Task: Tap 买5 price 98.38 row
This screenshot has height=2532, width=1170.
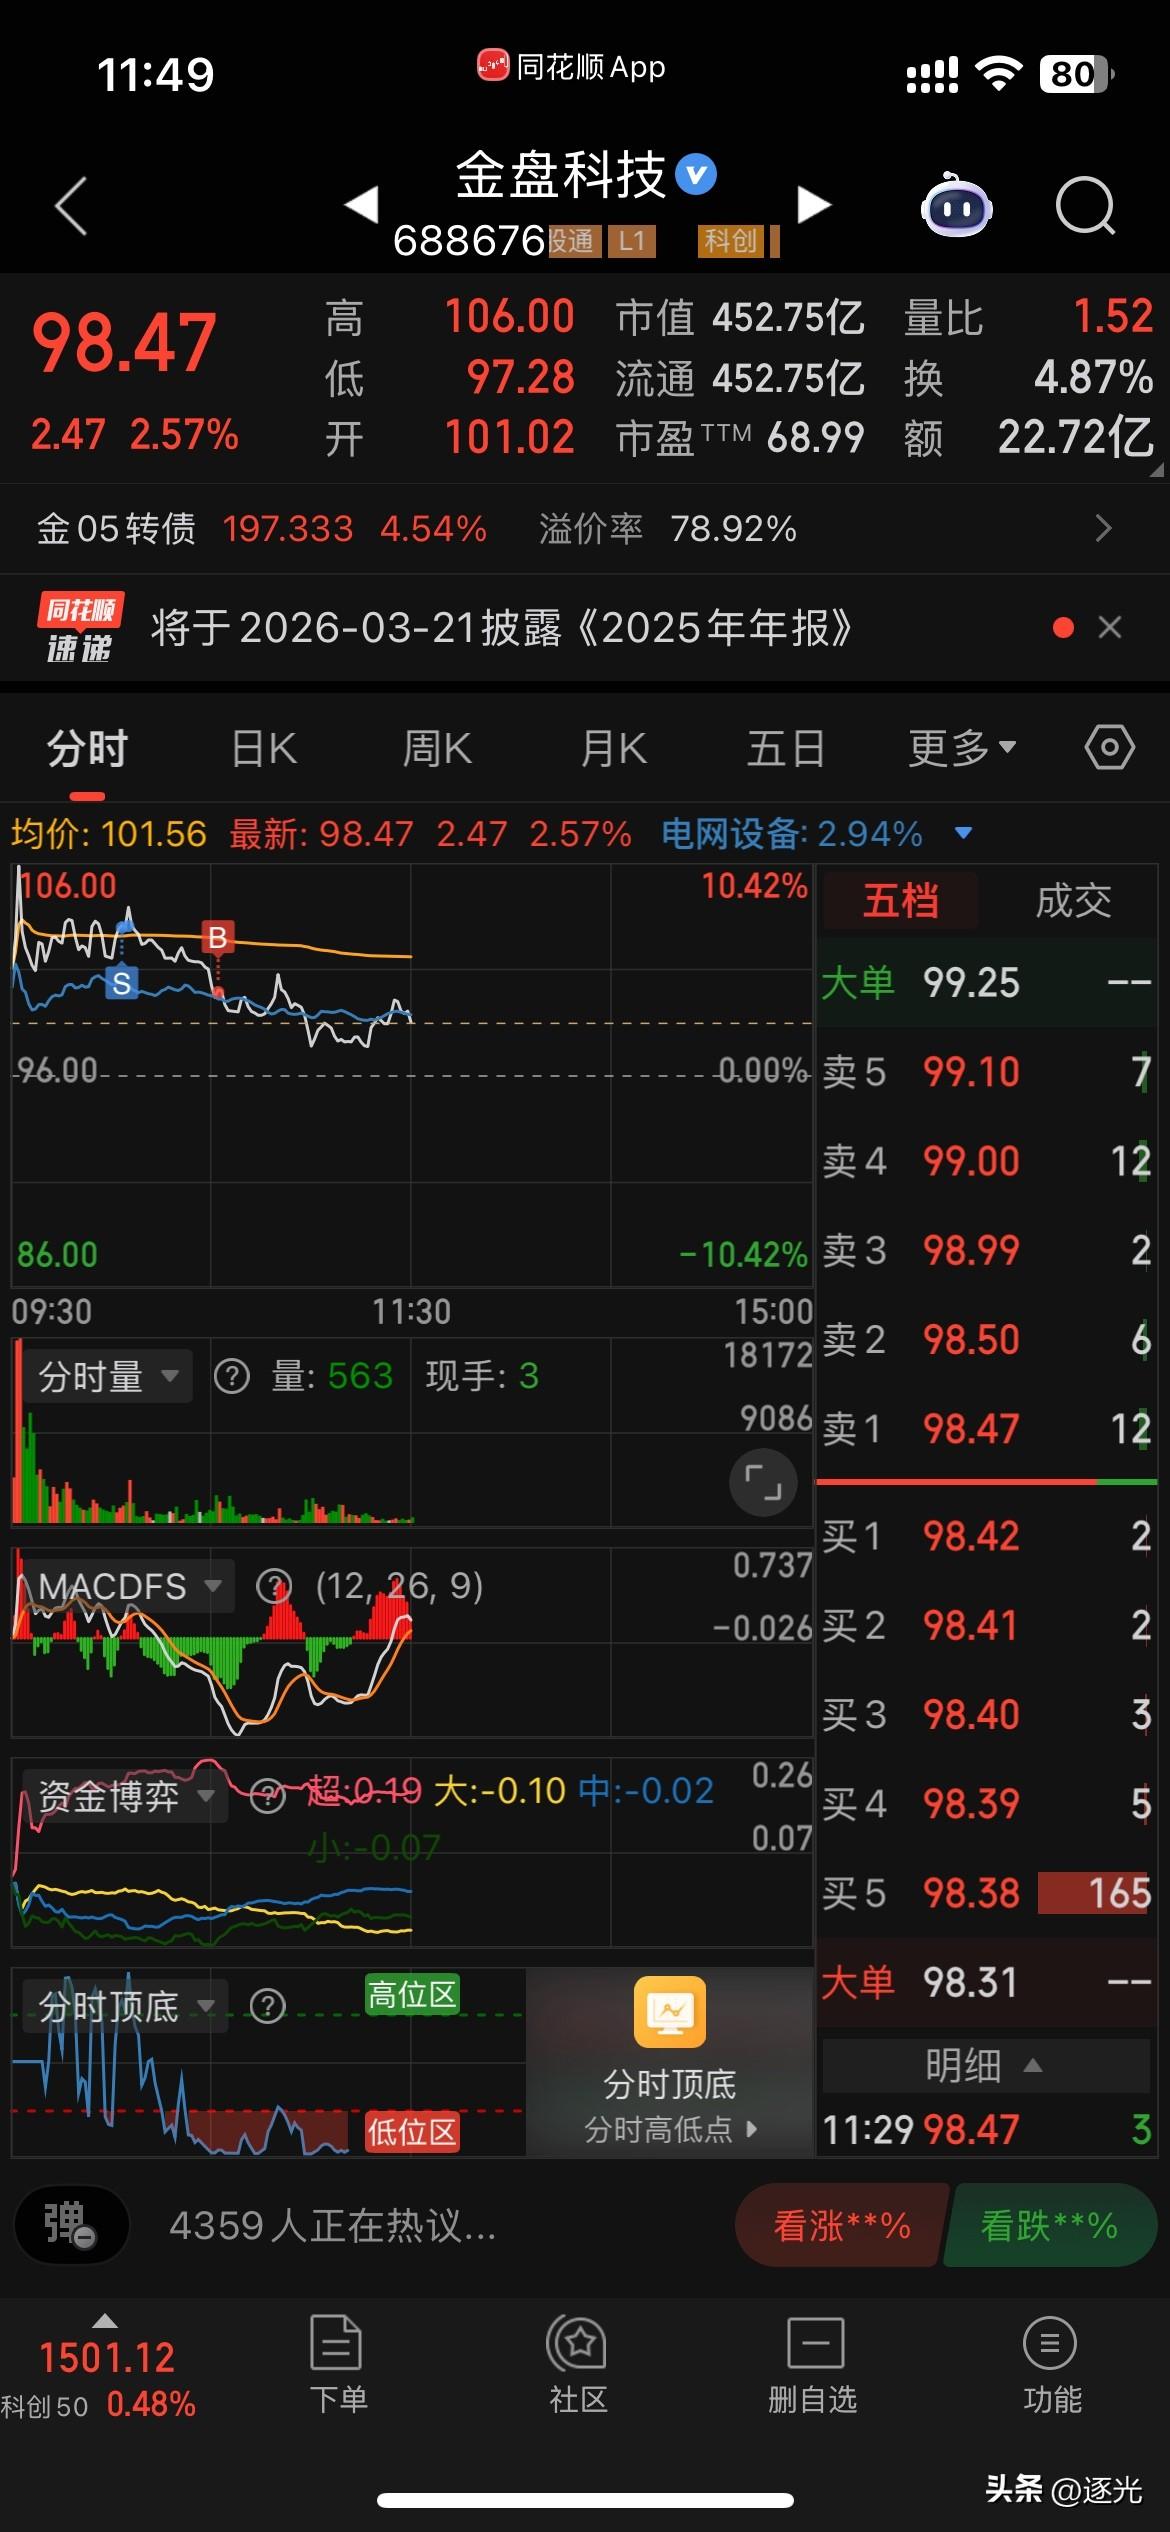Action: pos(987,1893)
